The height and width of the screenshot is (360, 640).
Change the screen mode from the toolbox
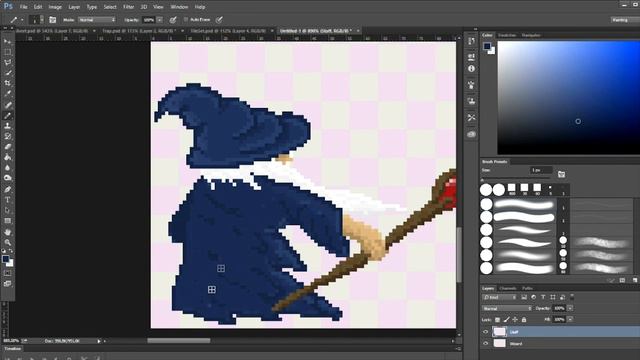coord(7,284)
